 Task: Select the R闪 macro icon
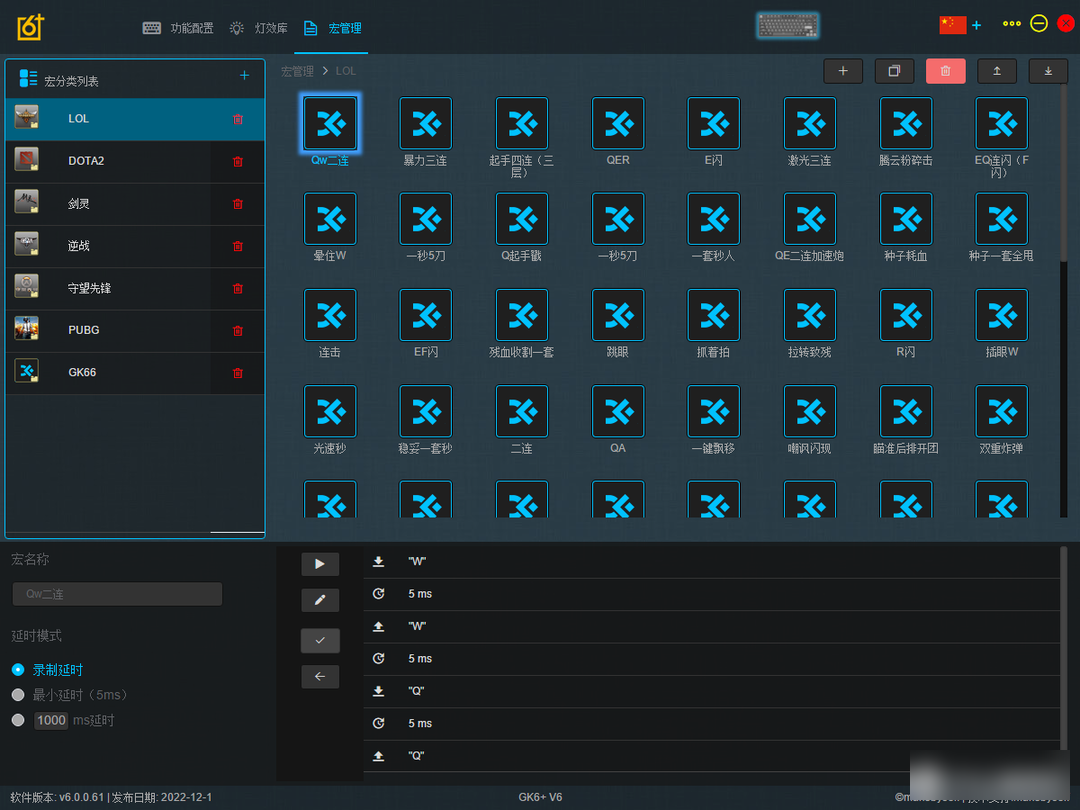tap(906, 315)
